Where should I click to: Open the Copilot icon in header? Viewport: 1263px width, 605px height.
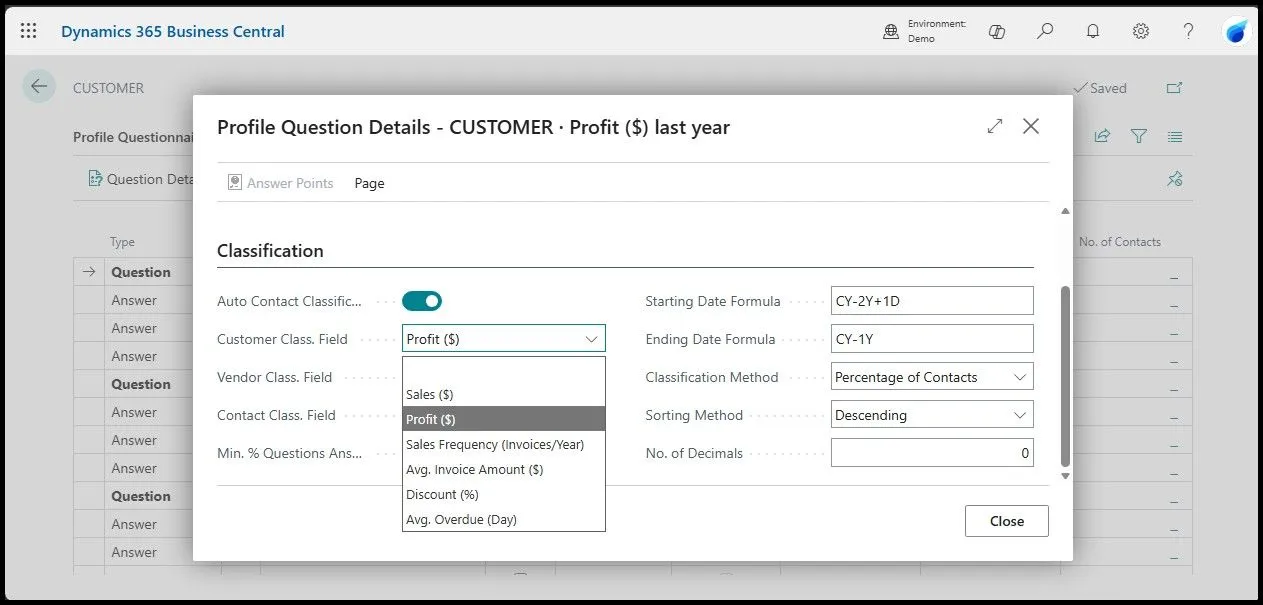tap(996, 32)
